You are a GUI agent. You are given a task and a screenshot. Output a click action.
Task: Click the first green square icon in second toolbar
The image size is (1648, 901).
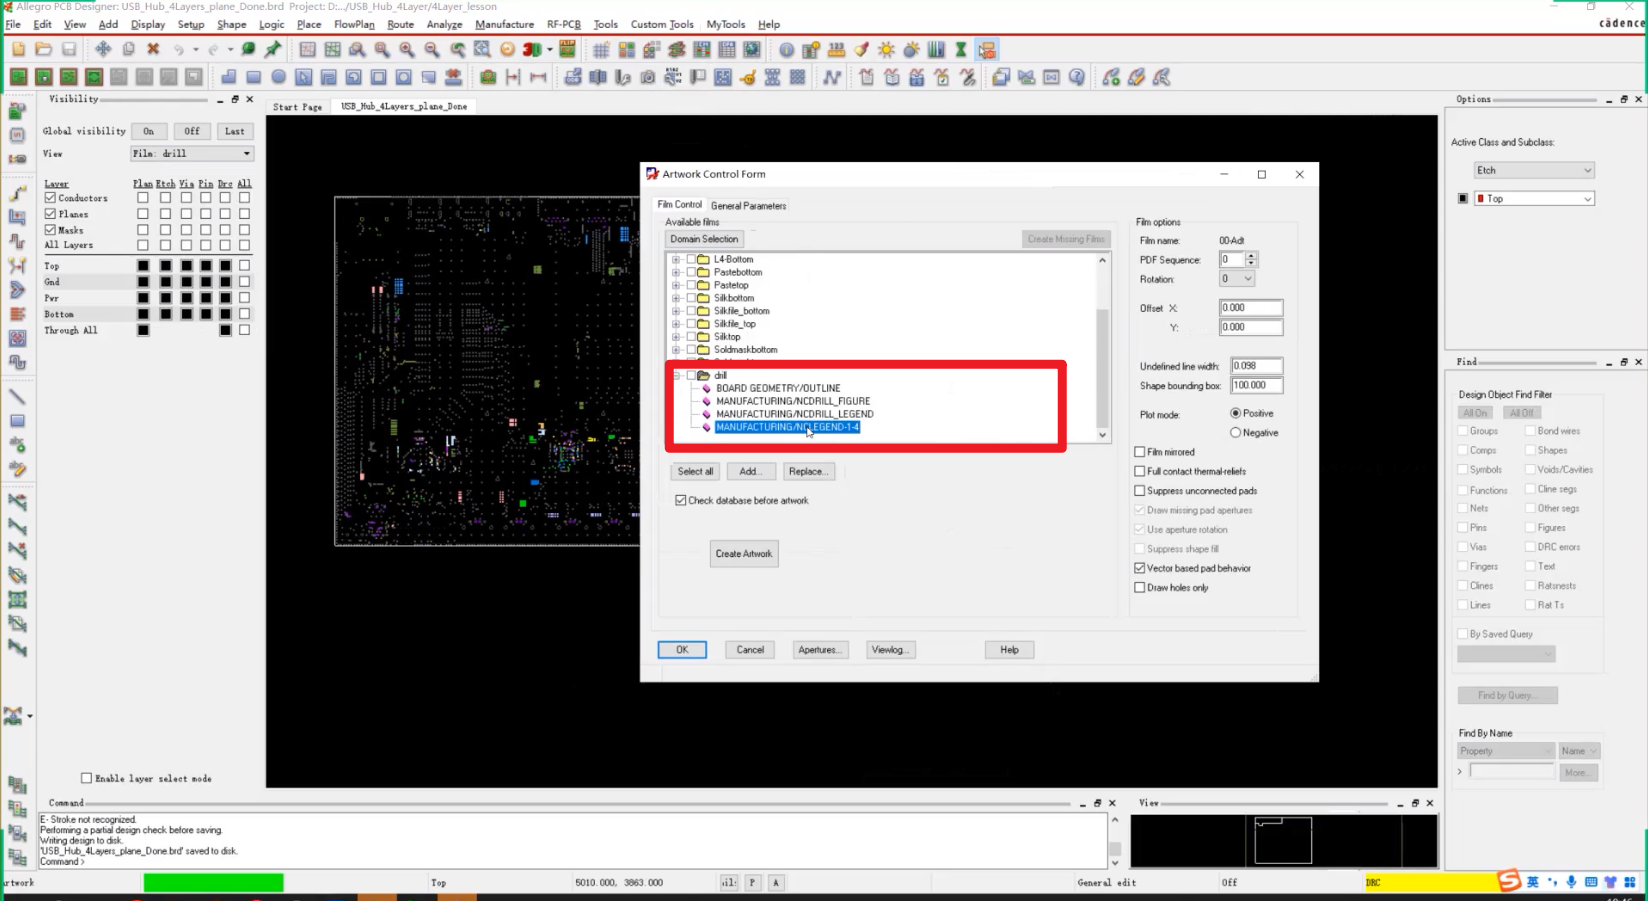tap(19, 77)
